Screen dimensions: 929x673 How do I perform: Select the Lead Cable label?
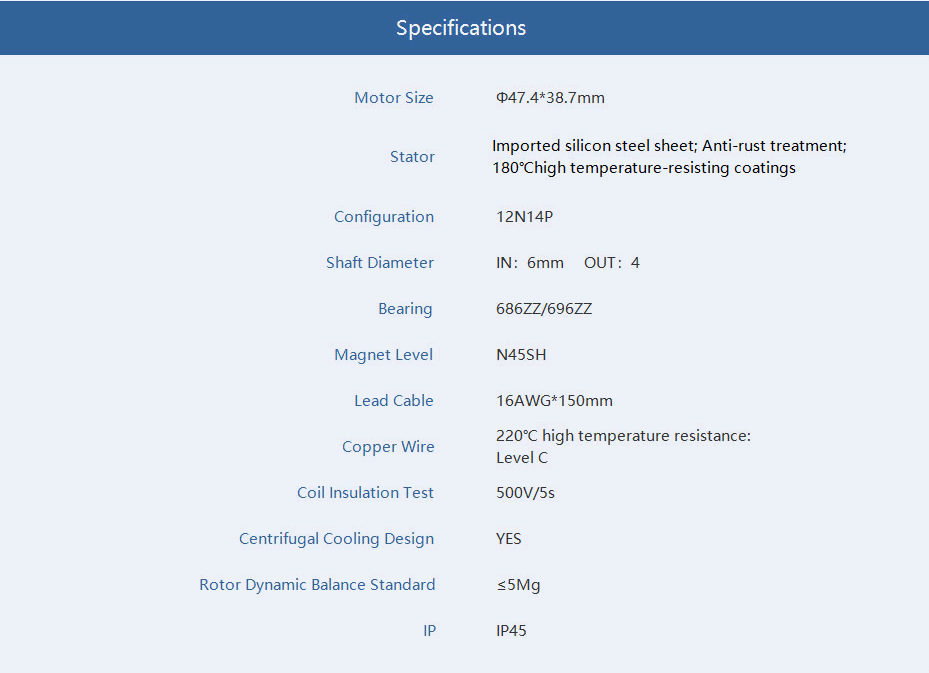pyautogui.click(x=393, y=400)
